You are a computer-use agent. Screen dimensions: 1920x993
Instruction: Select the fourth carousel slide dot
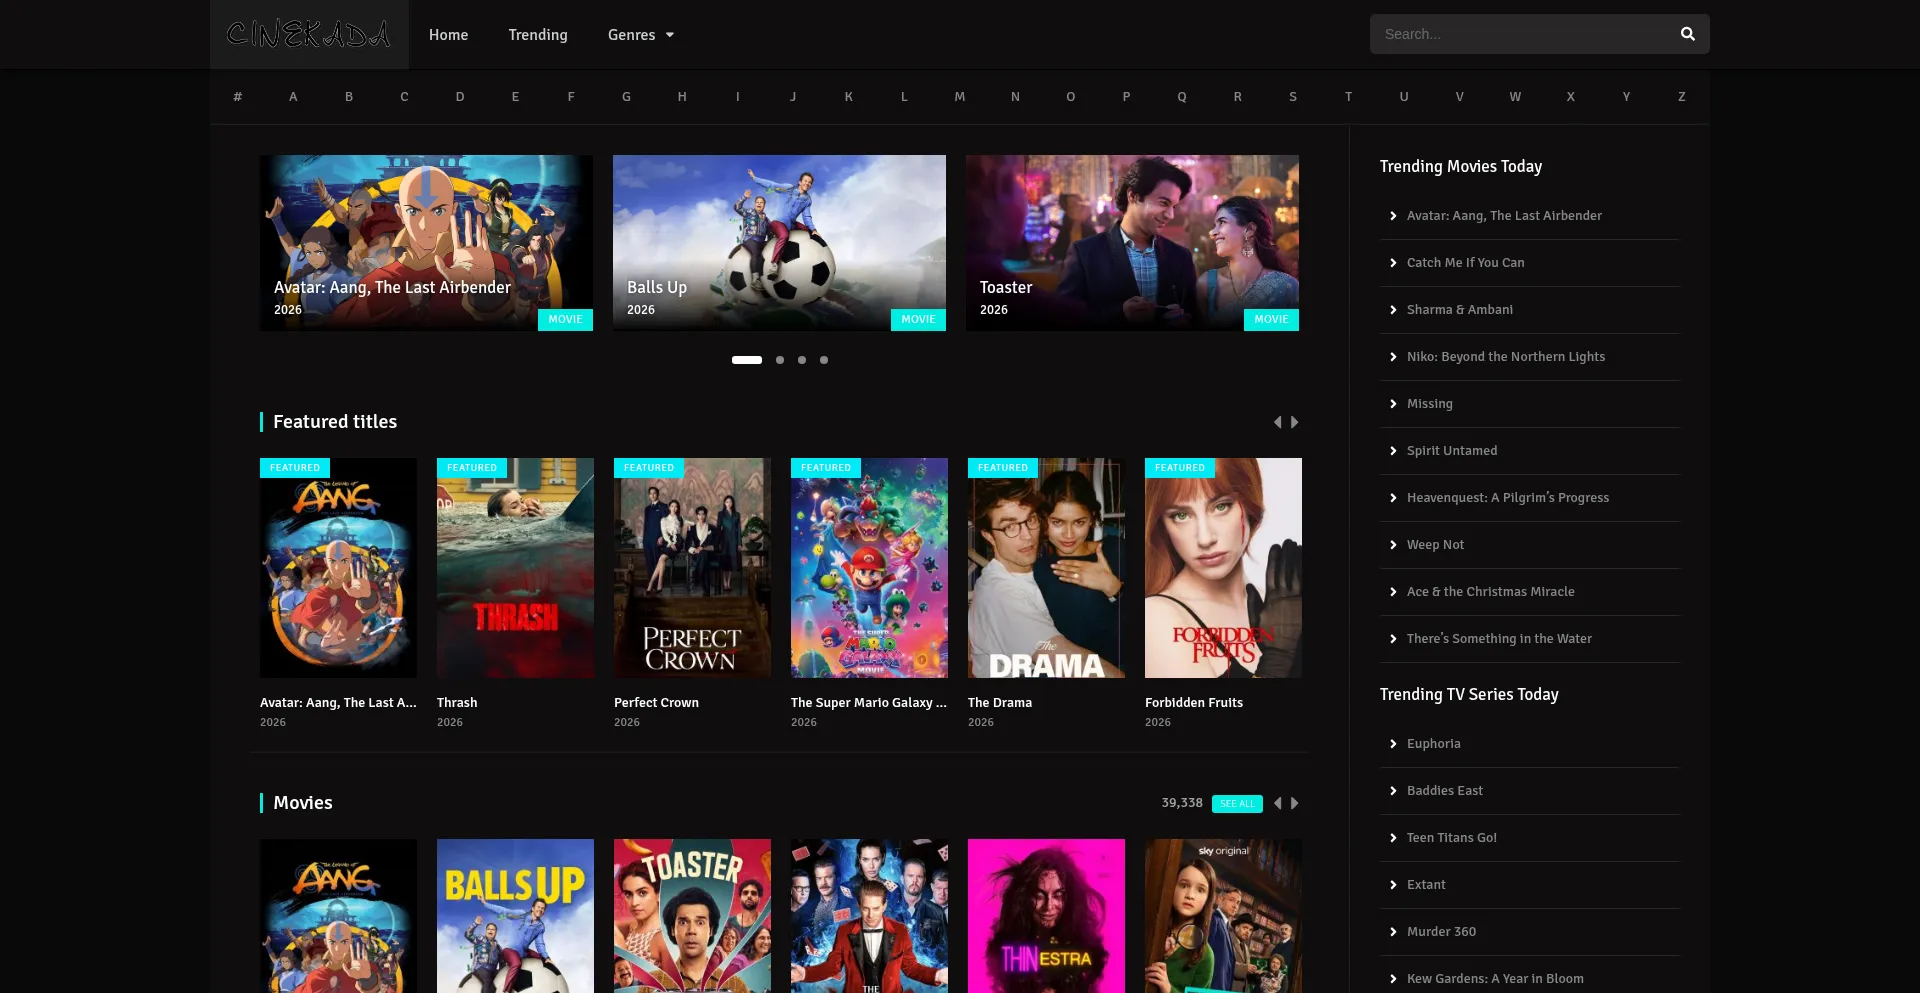[x=824, y=360]
